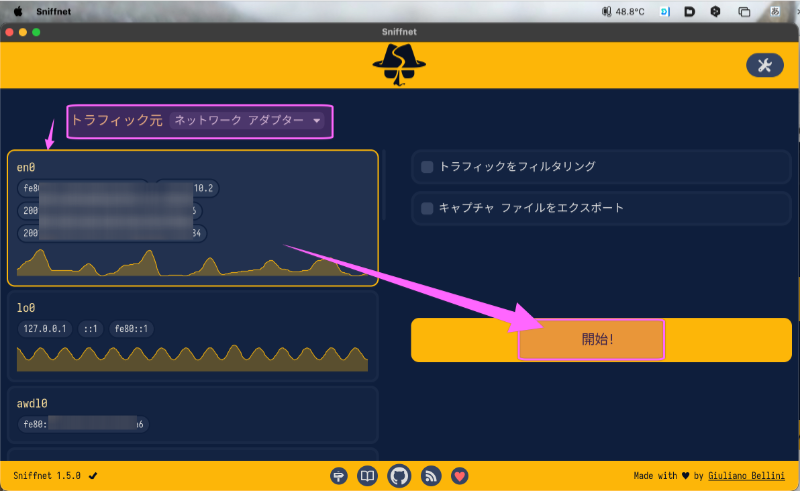Viewport: 800px width, 491px height.
Task: Select the awdl0 network adapter card
Action: 193,414
